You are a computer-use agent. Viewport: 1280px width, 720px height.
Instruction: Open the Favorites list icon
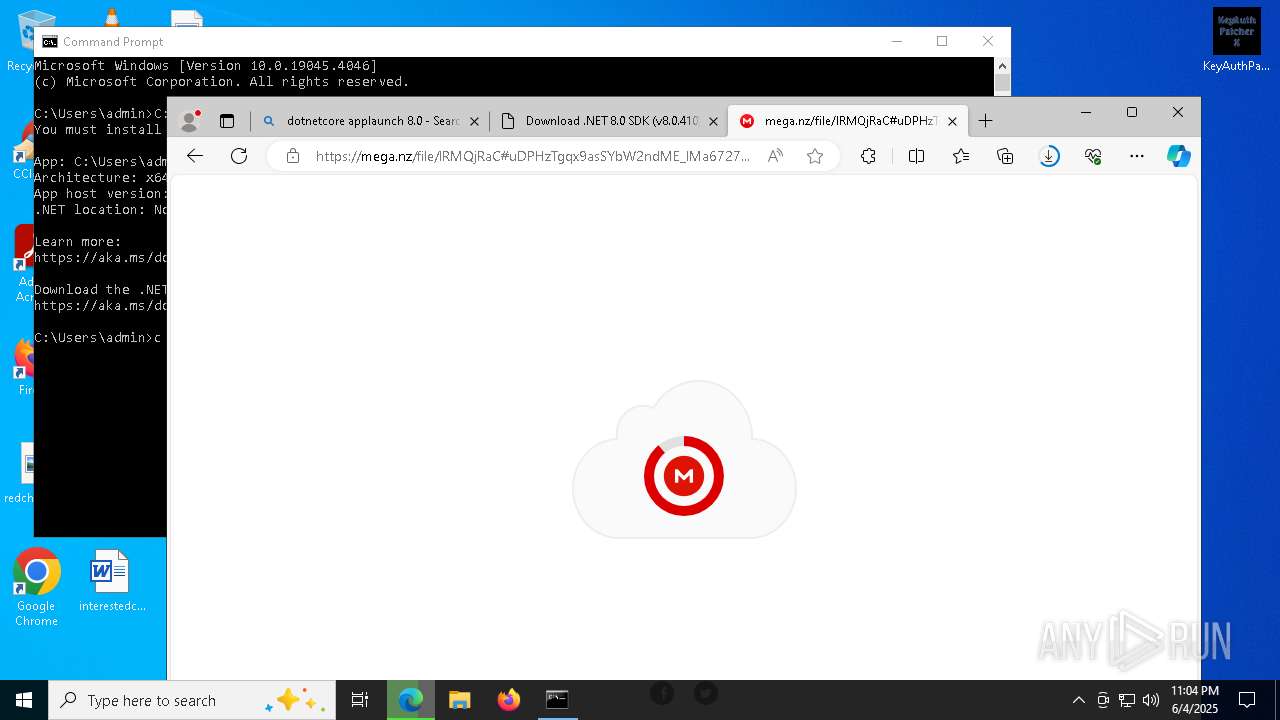(961, 156)
